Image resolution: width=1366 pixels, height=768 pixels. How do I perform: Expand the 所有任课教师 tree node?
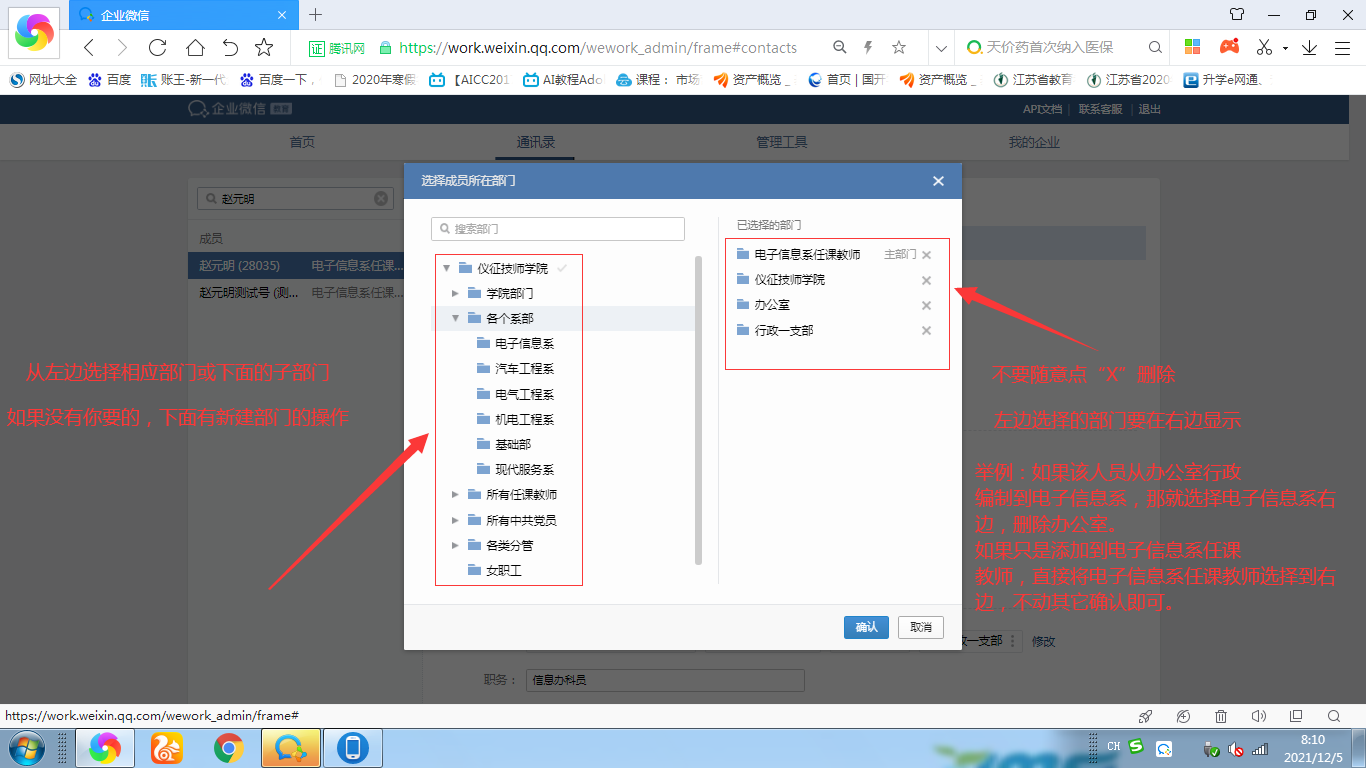pyautogui.click(x=455, y=494)
